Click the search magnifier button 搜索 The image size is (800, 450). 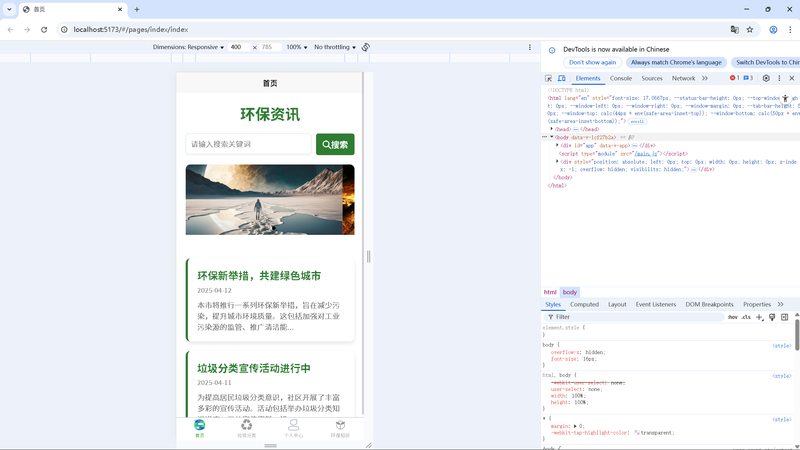point(335,144)
